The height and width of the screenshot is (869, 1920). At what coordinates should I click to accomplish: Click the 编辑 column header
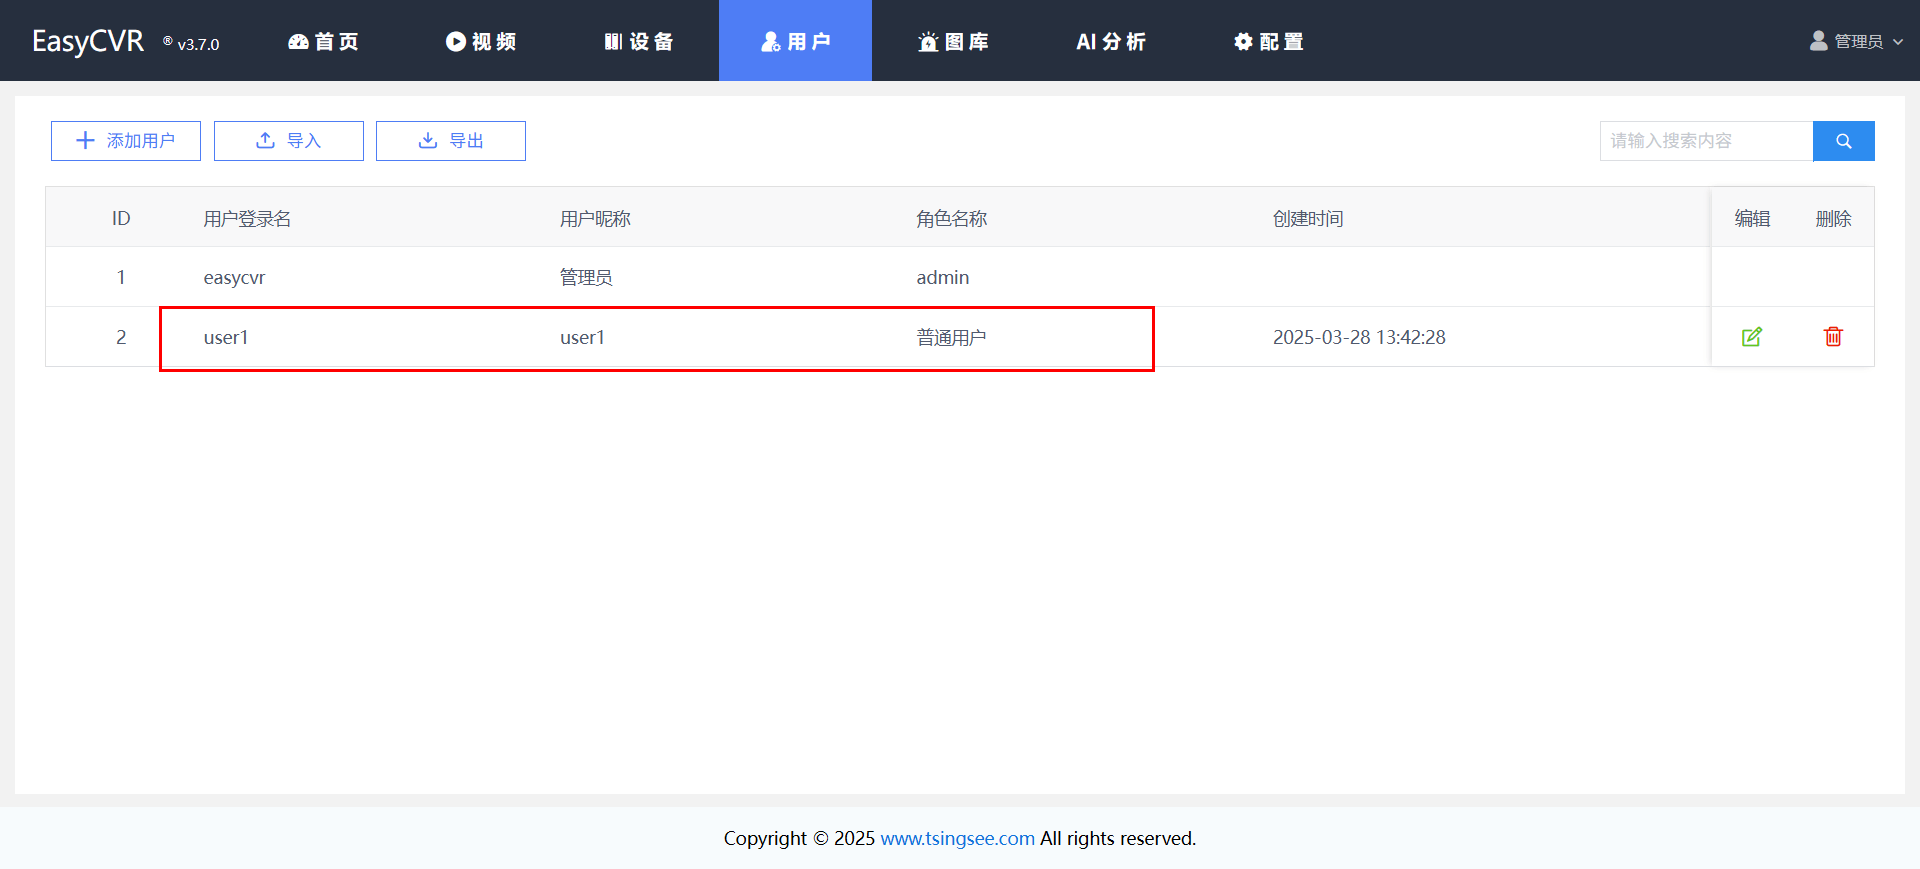[x=1752, y=218]
